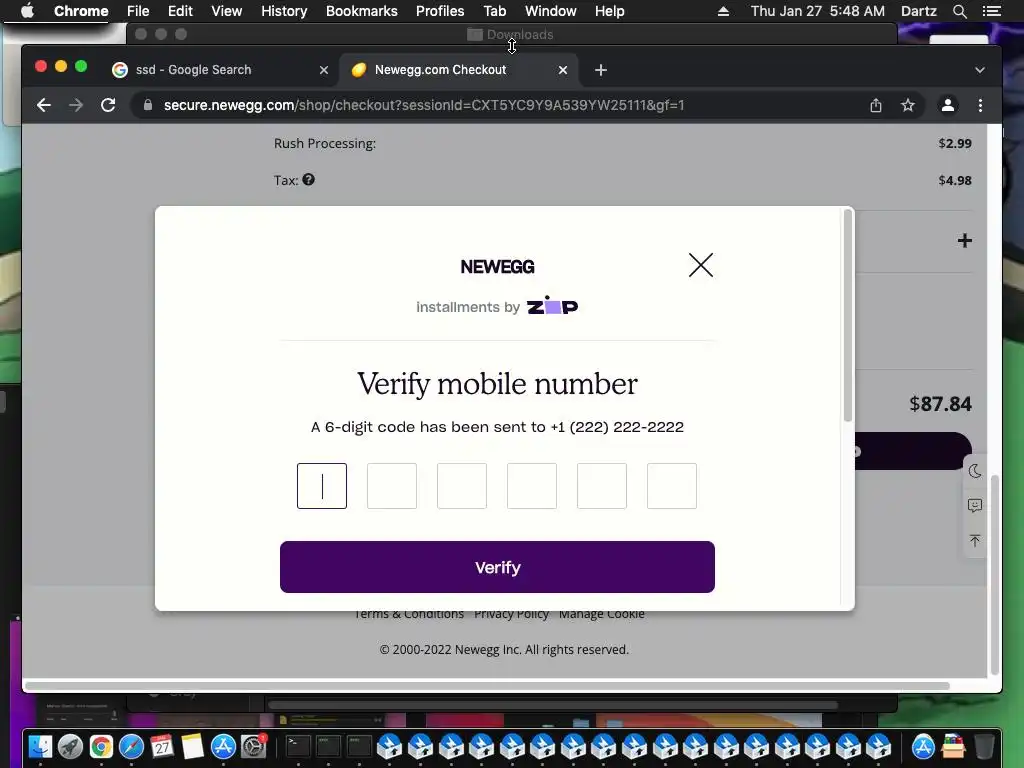Click the address bar URL

(424, 105)
